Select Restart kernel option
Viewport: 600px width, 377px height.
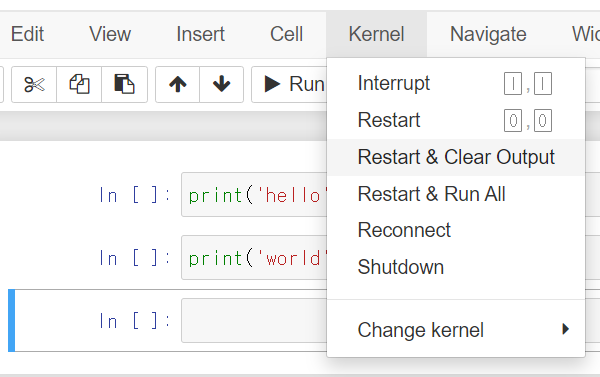coord(456,120)
